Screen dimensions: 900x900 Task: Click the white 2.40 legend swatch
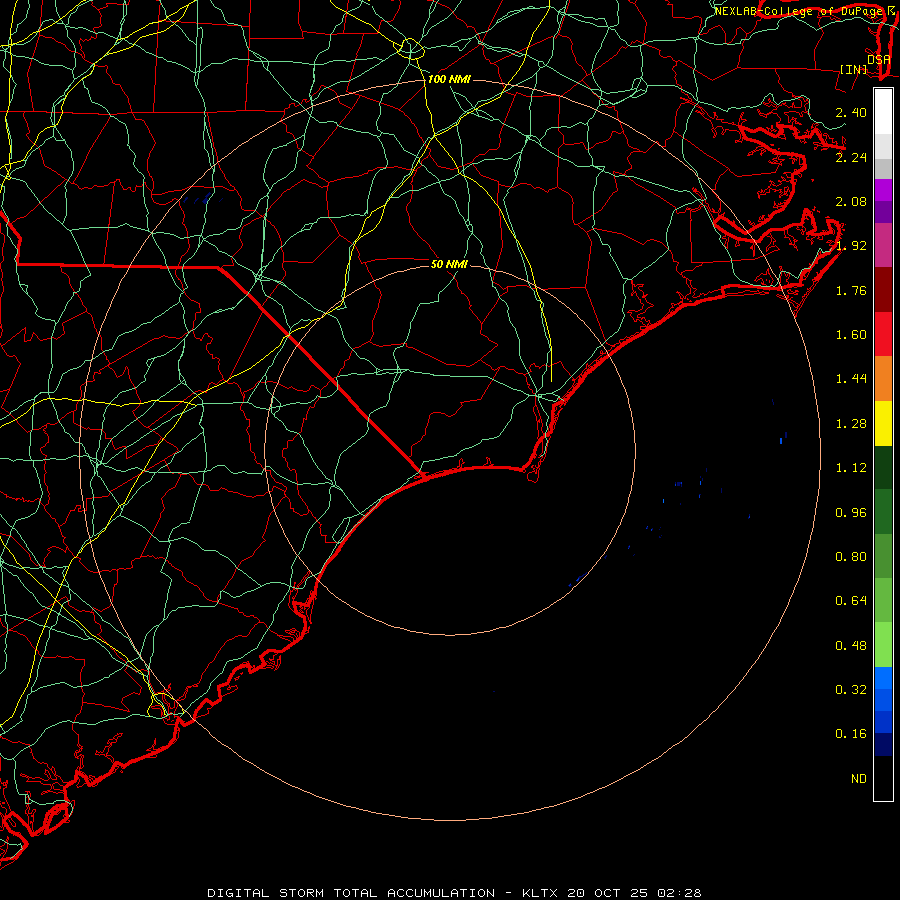tap(883, 112)
